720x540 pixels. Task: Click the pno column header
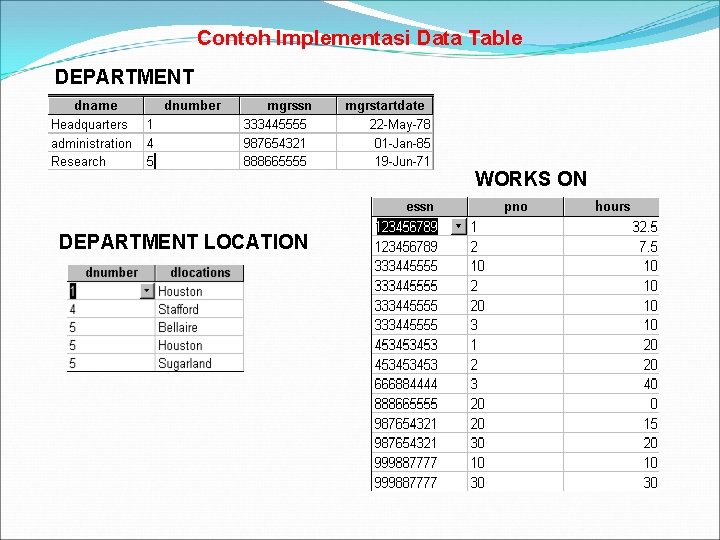(516, 207)
